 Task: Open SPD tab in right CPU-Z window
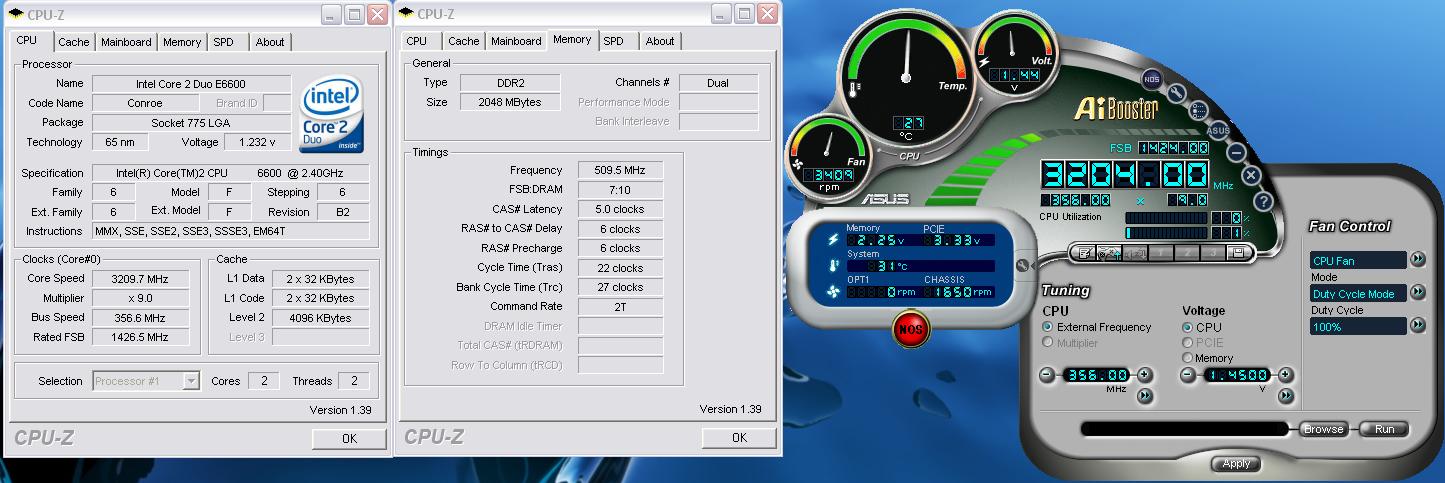click(614, 41)
